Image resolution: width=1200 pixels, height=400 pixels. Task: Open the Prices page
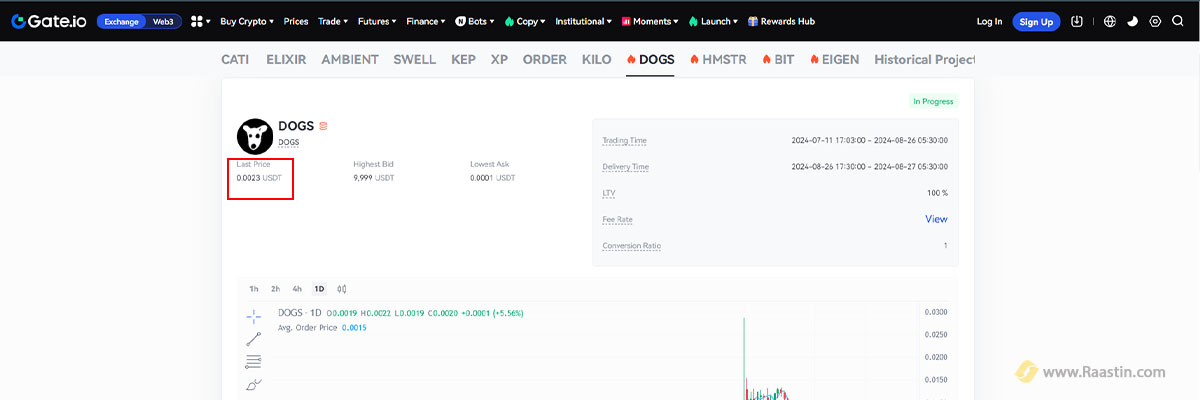point(296,21)
